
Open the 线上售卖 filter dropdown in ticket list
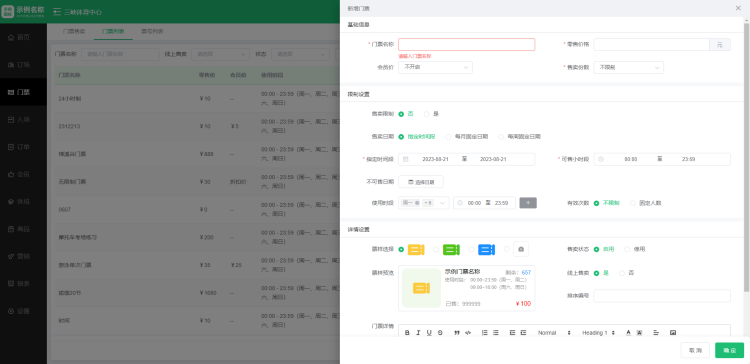coord(221,54)
